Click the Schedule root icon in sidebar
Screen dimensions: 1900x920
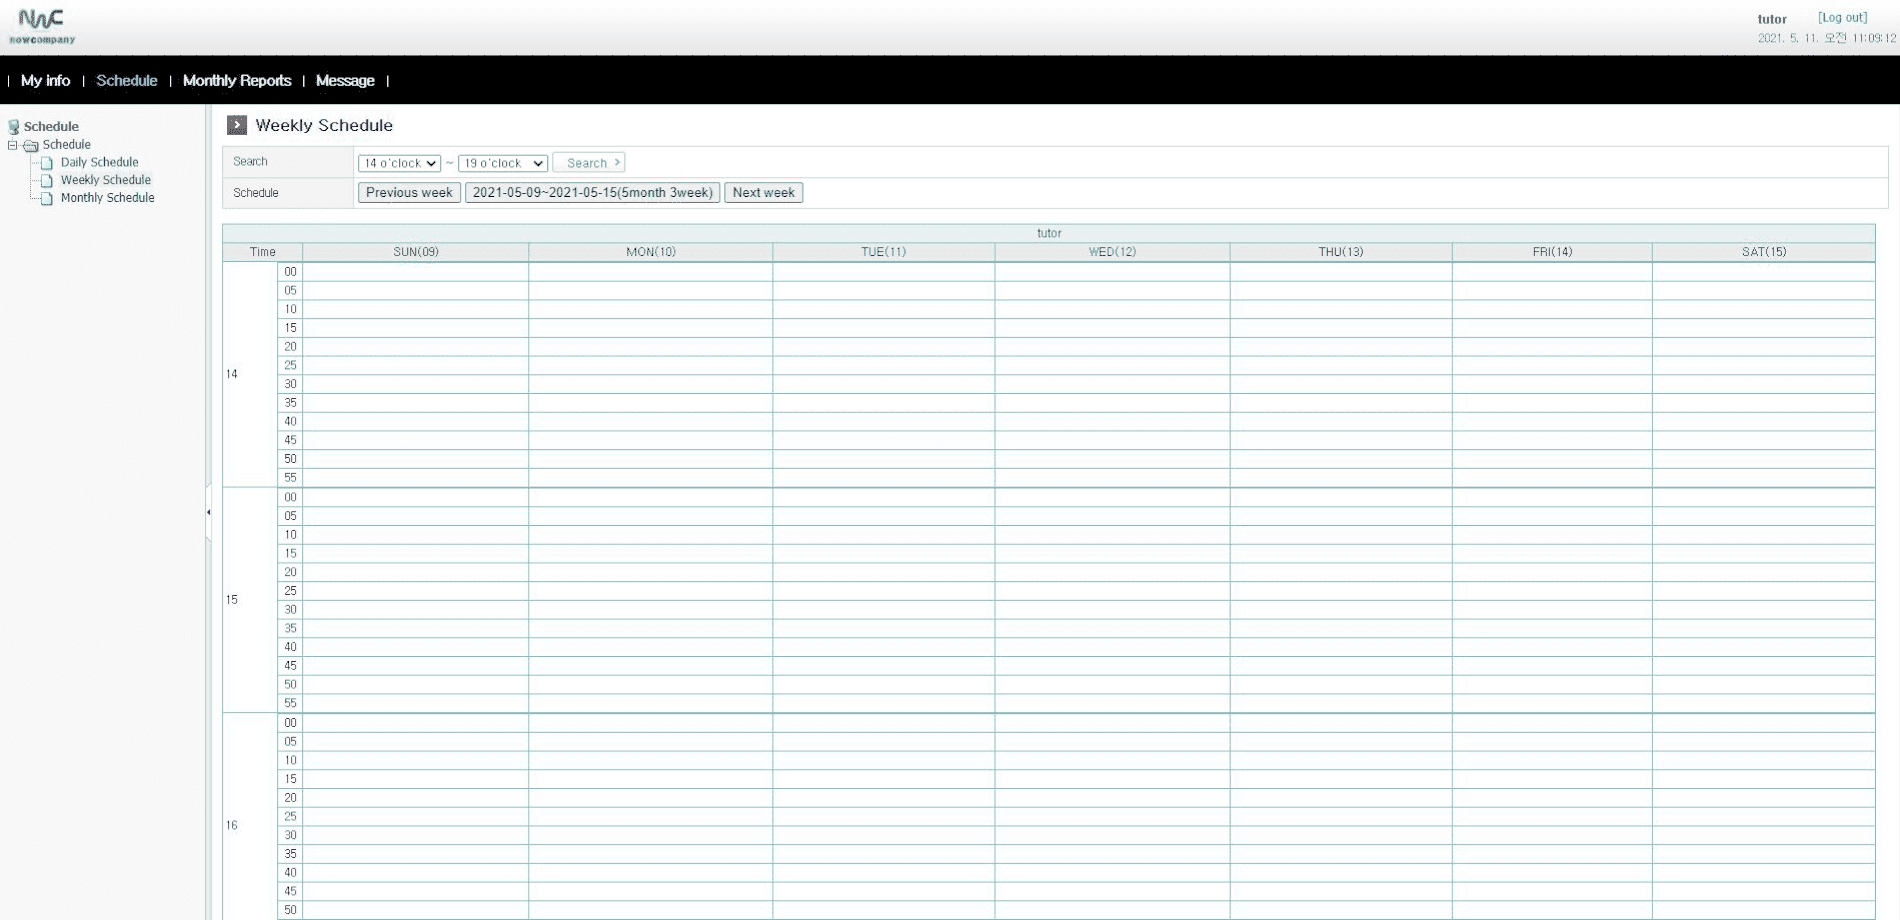pos(14,127)
